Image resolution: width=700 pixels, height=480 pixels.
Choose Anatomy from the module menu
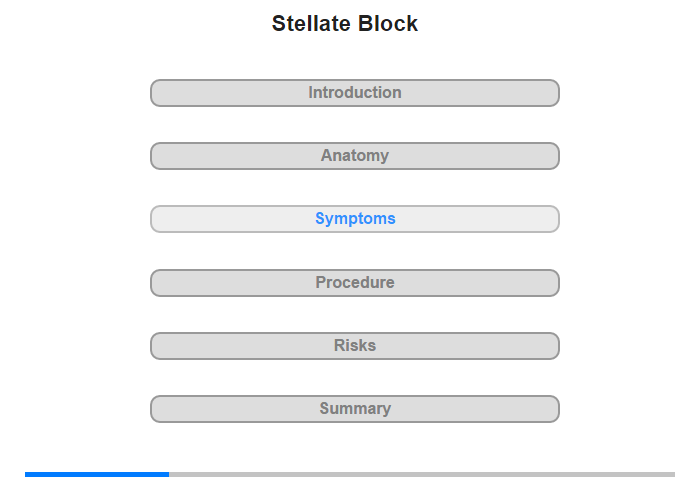[355, 156]
